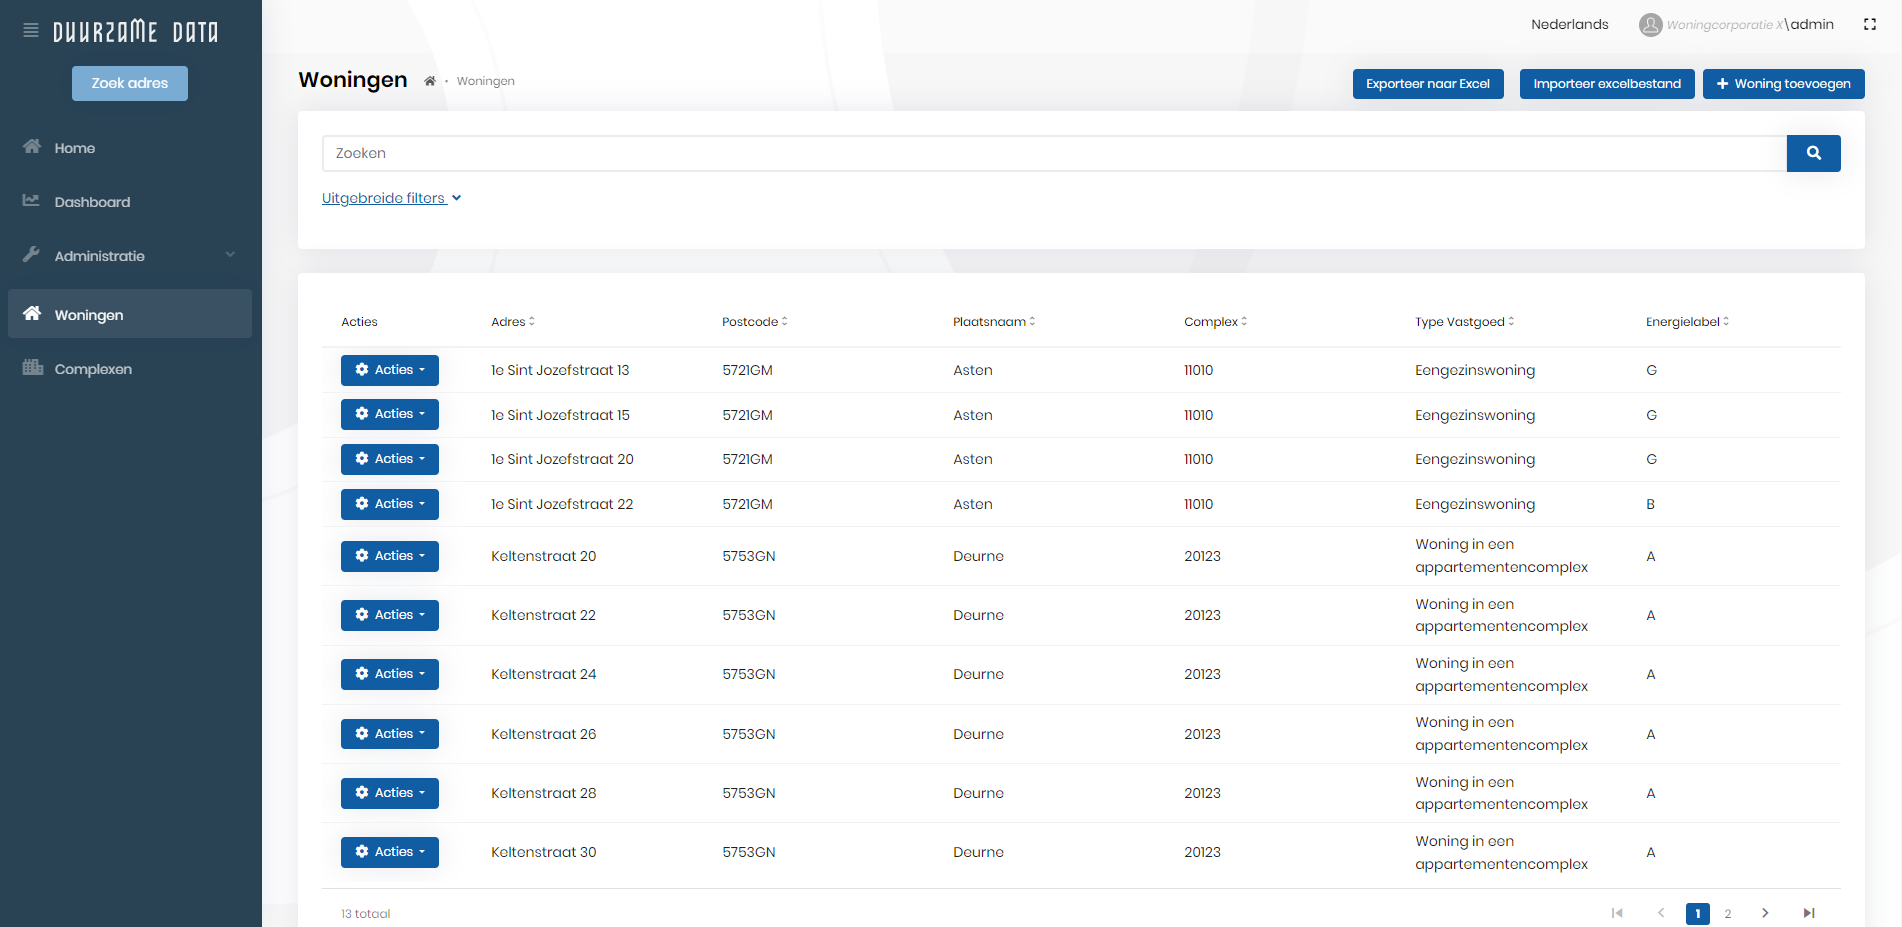Image resolution: width=1902 pixels, height=927 pixels.
Task: Open Acties dropdown for Keltenstraat 20
Action: click(x=390, y=556)
